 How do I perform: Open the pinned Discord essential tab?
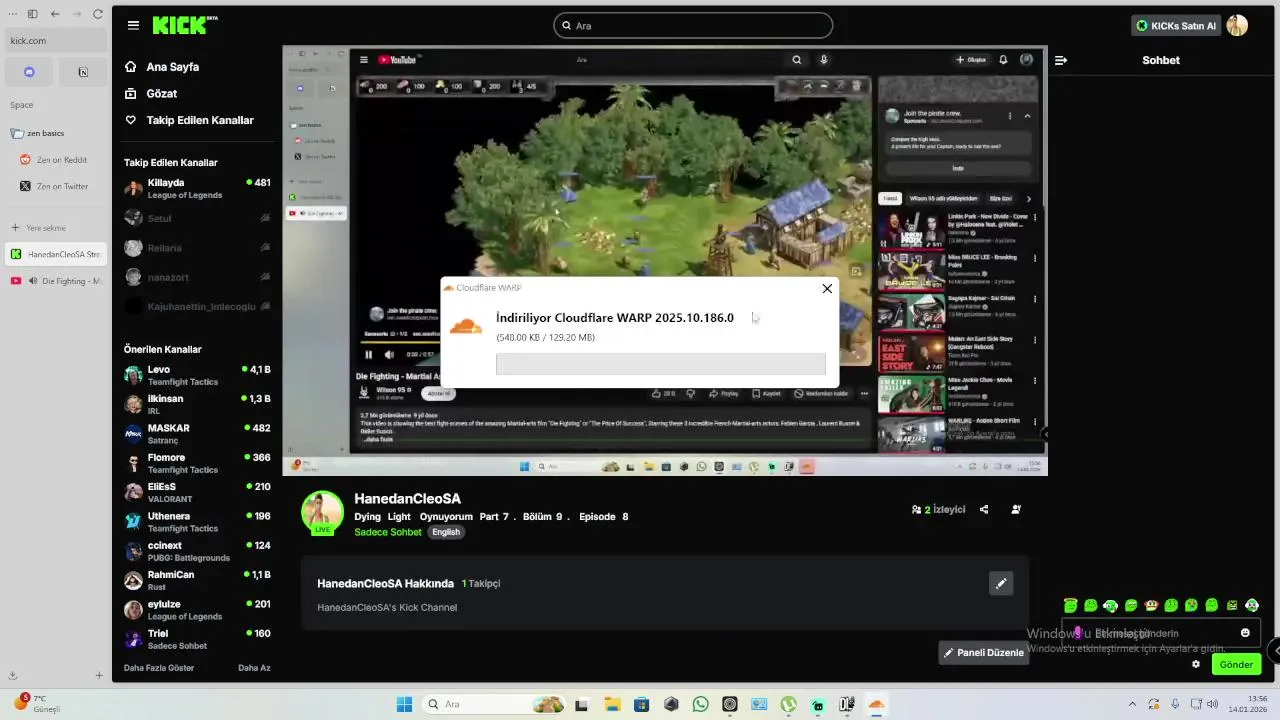(30, 72)
